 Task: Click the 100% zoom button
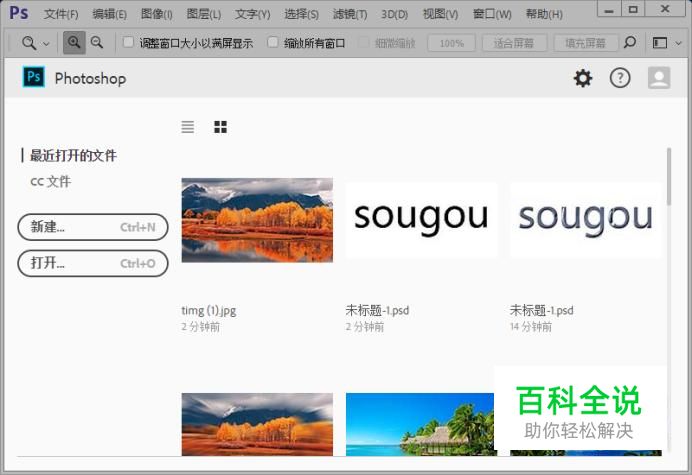coord(451,43)
